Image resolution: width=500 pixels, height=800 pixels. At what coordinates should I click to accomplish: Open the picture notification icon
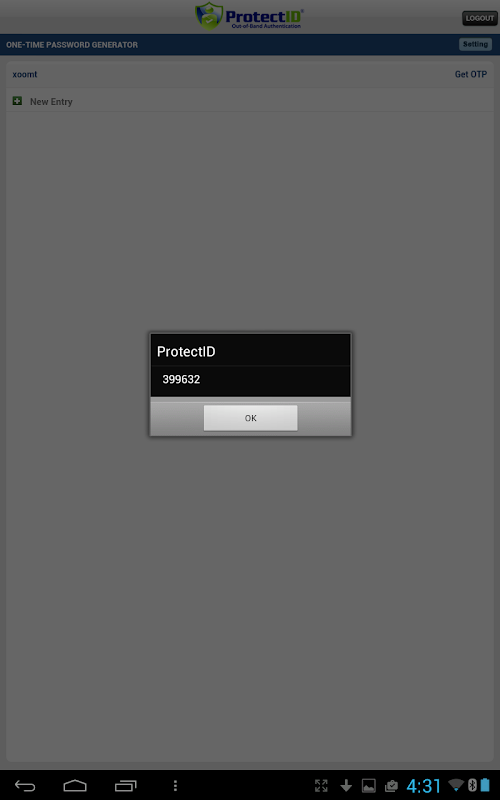click(369, 785)
